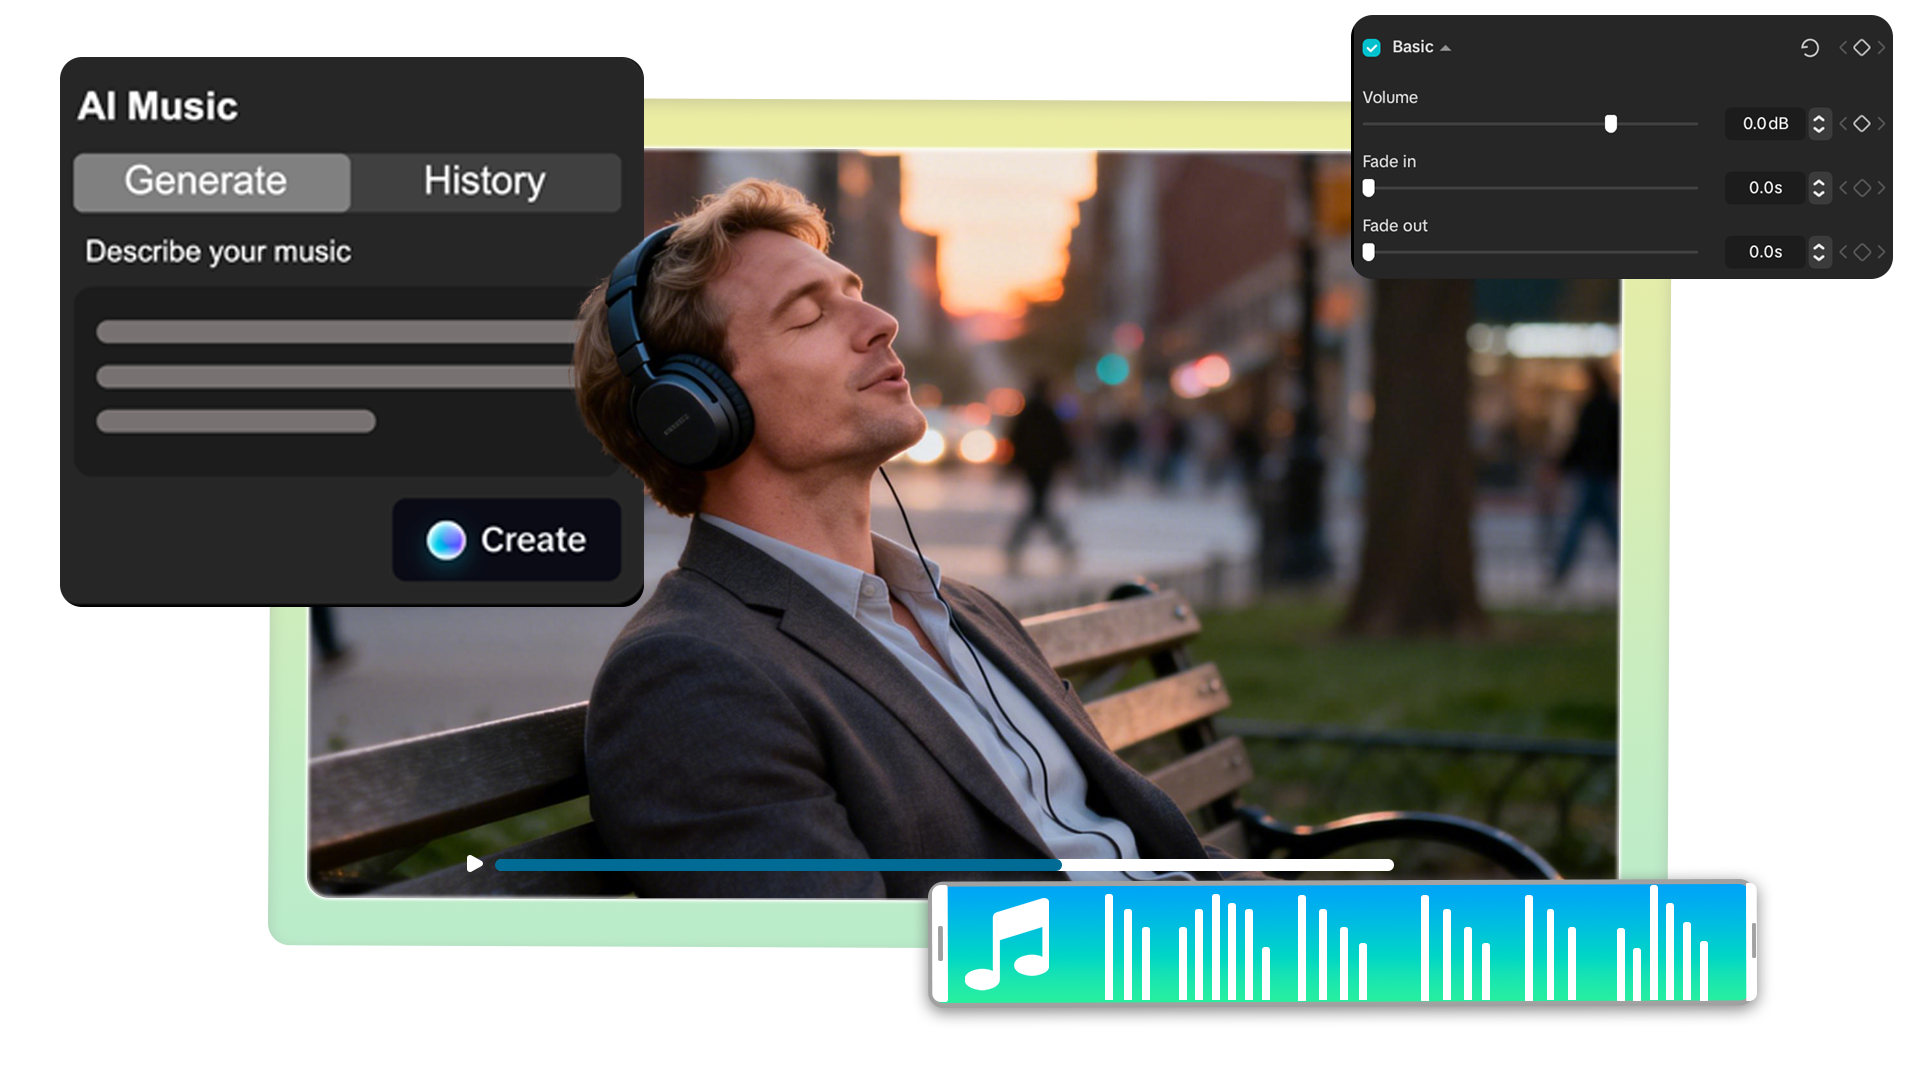This screenshot has width=1920, height=1080.
Task: Jump to previous keyframe beside Fade out
Action: [1843, 252]
